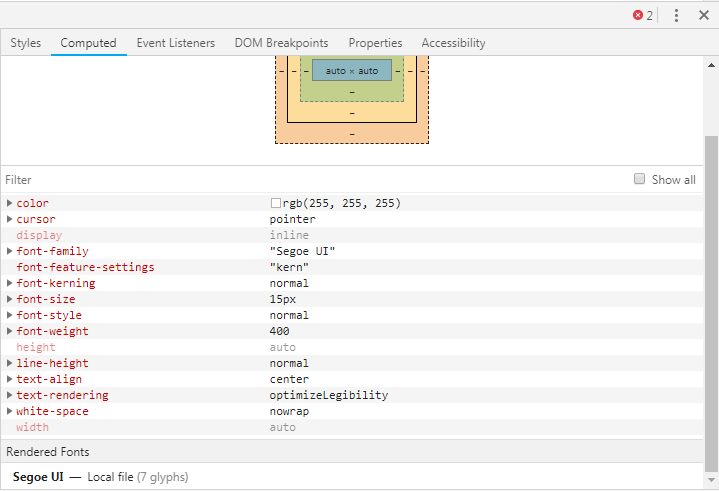Open the Properties tab

(x=375, y=43)
